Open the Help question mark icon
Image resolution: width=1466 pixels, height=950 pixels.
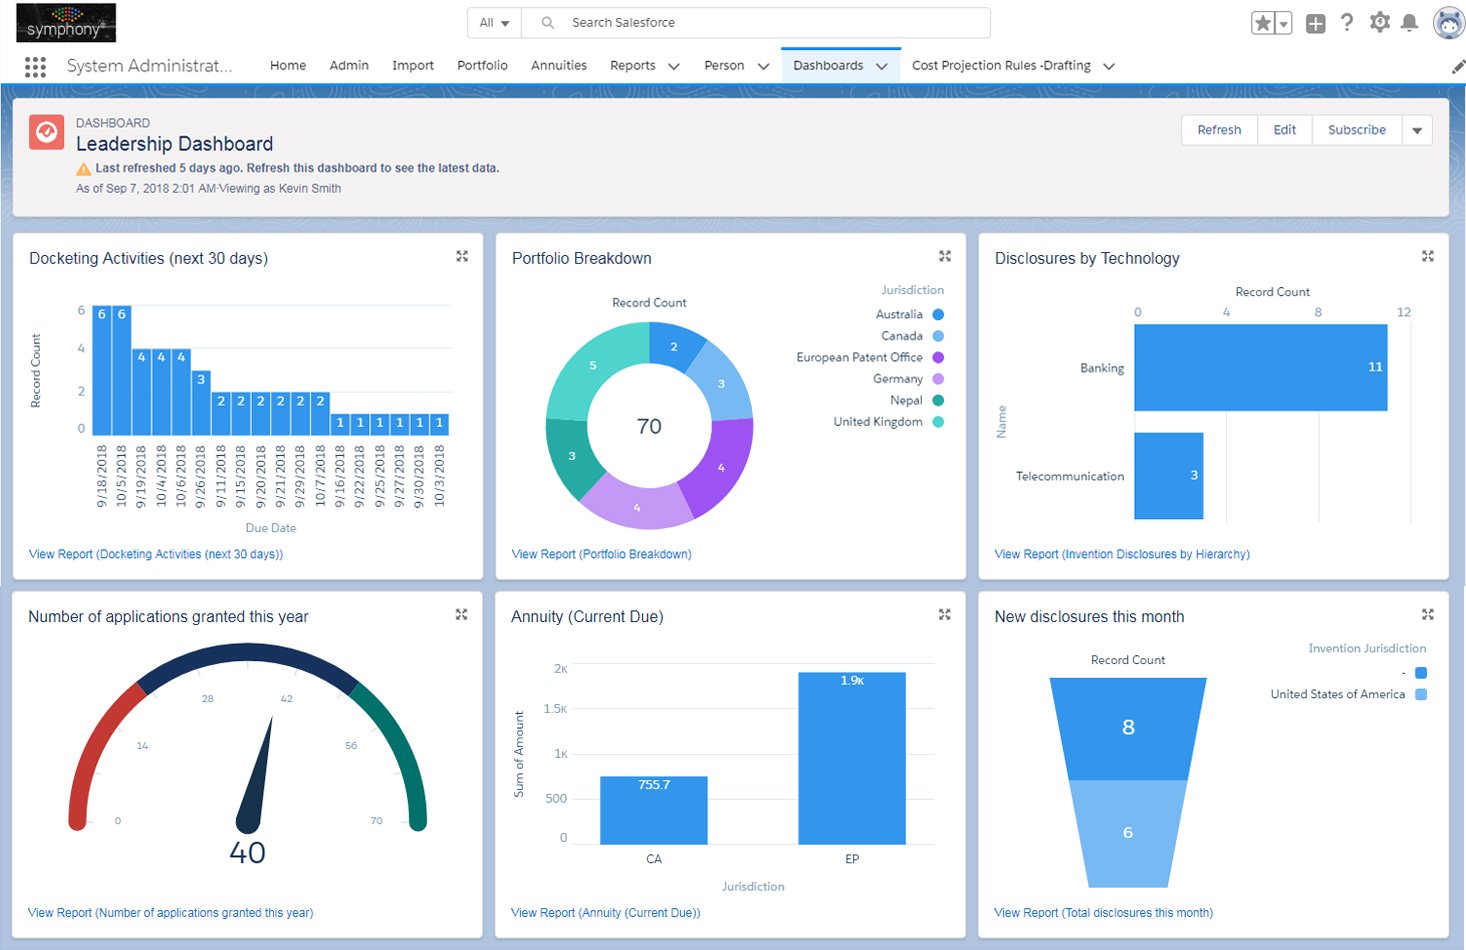[1347, 23]
